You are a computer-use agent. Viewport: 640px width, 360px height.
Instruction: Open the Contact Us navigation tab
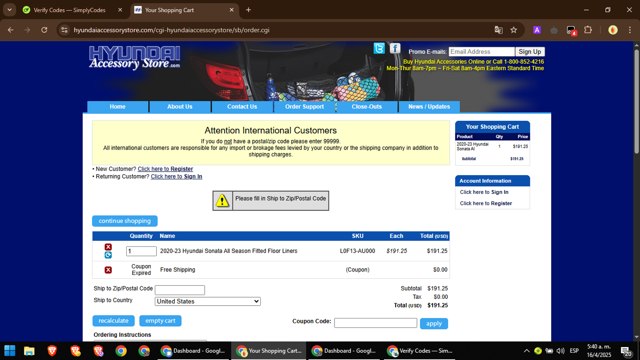click(x=242, y=107)
